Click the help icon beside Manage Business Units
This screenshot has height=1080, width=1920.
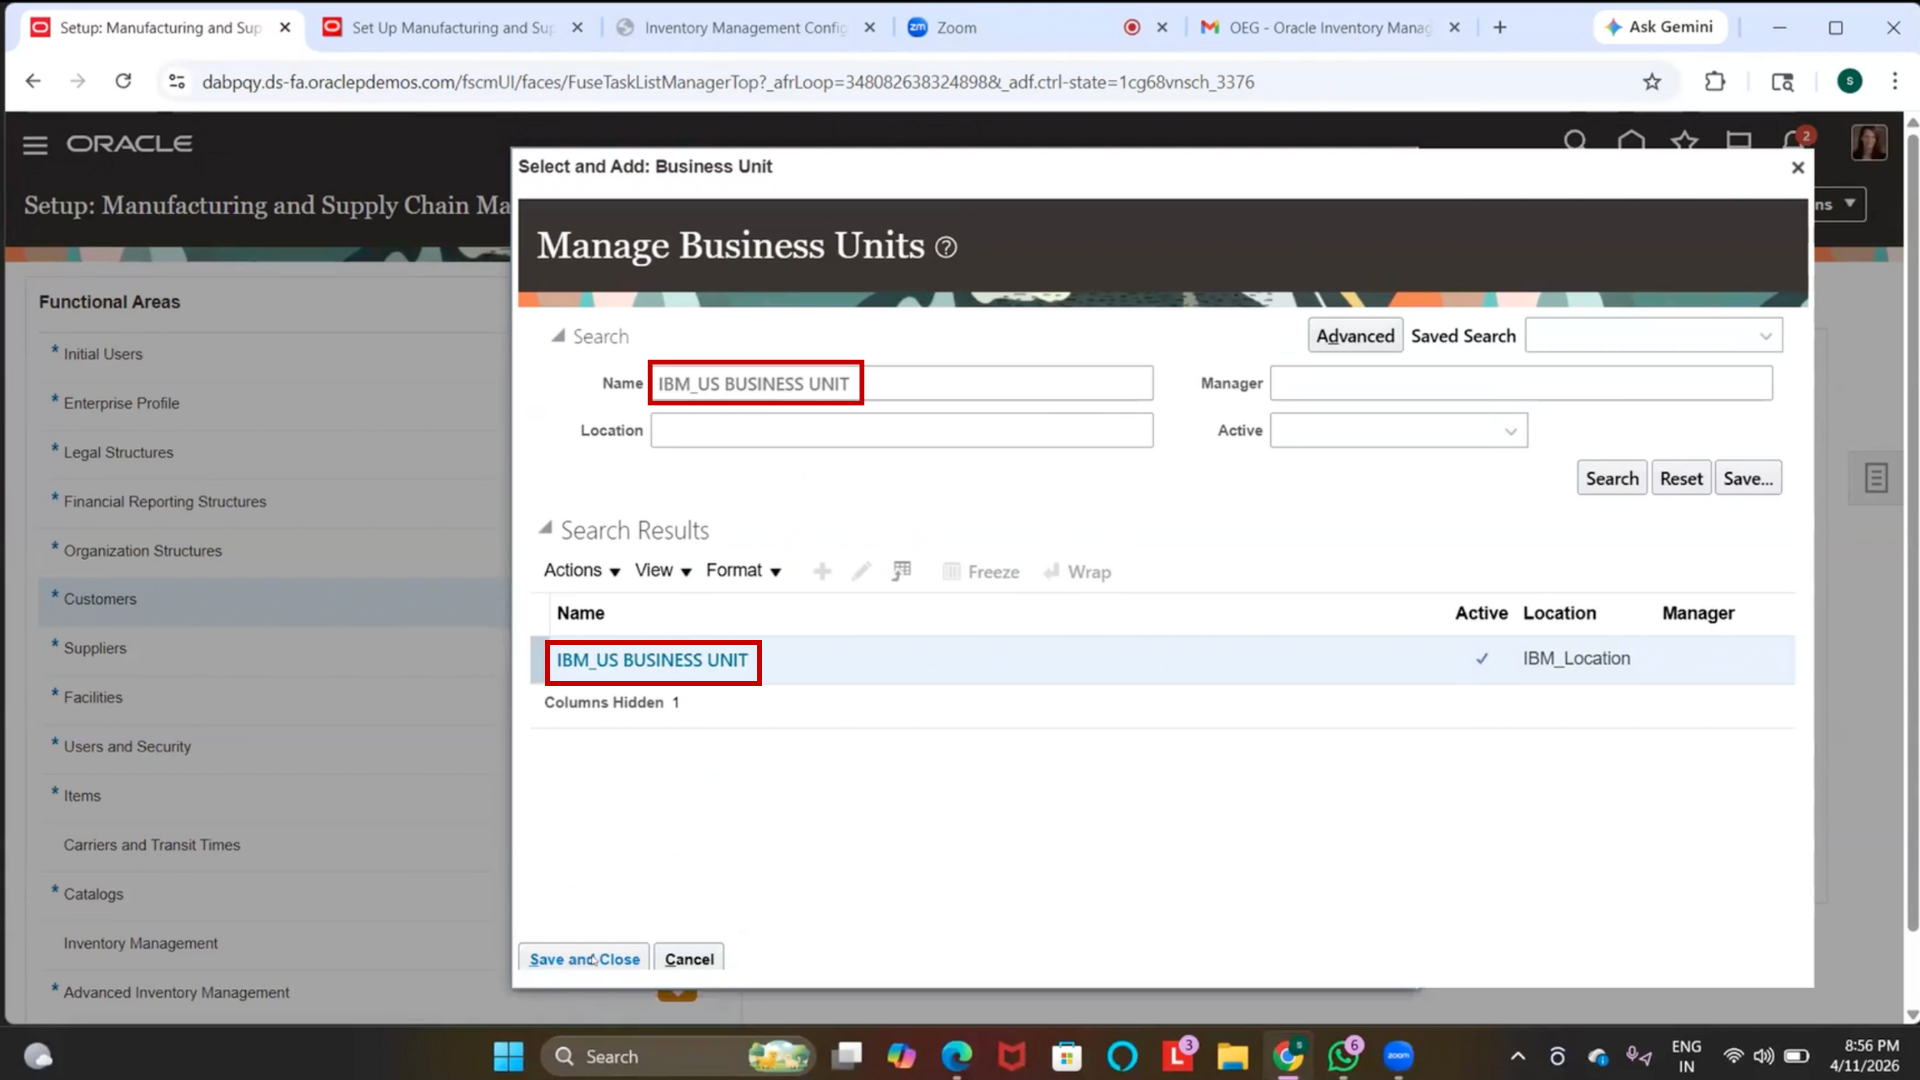click(x=945, y=247)
